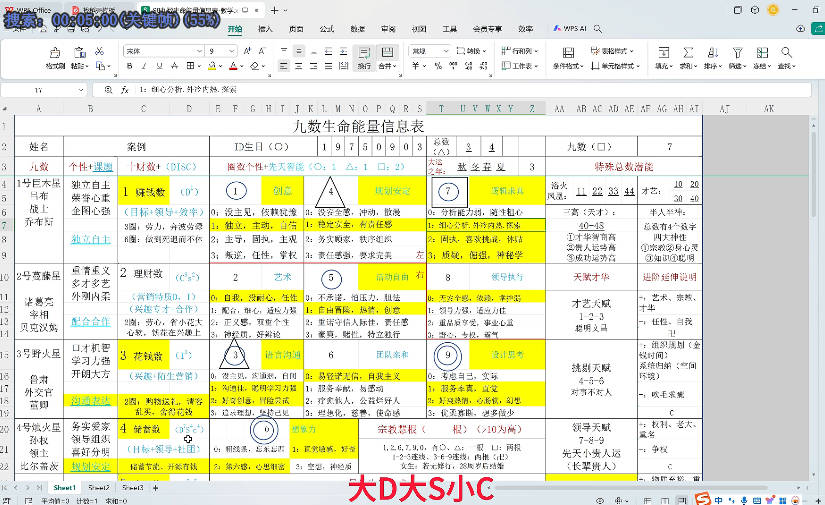Select the Sheet2 worksheet tab
The image size is (825, 505).
point(99,487)
